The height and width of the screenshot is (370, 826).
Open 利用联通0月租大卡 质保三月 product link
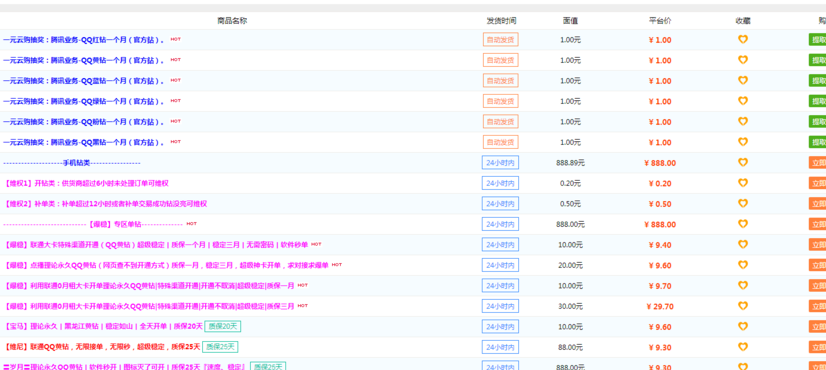coord(149,306)
